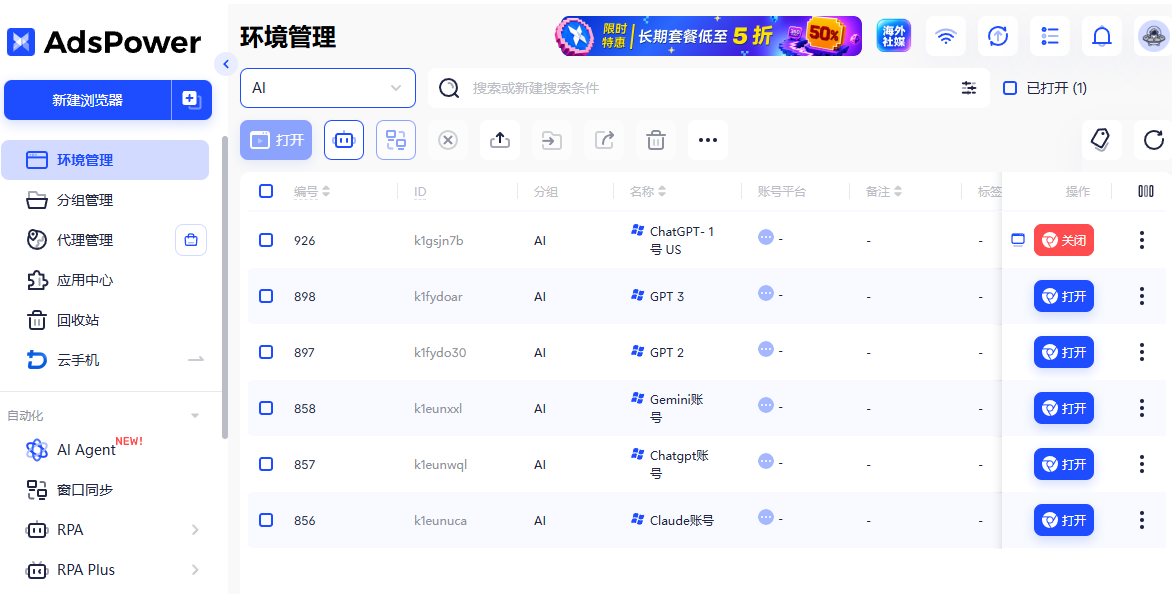Open the AI group dropdown
The height and width of the screenshot is (594, 1172).
(327, 88)
